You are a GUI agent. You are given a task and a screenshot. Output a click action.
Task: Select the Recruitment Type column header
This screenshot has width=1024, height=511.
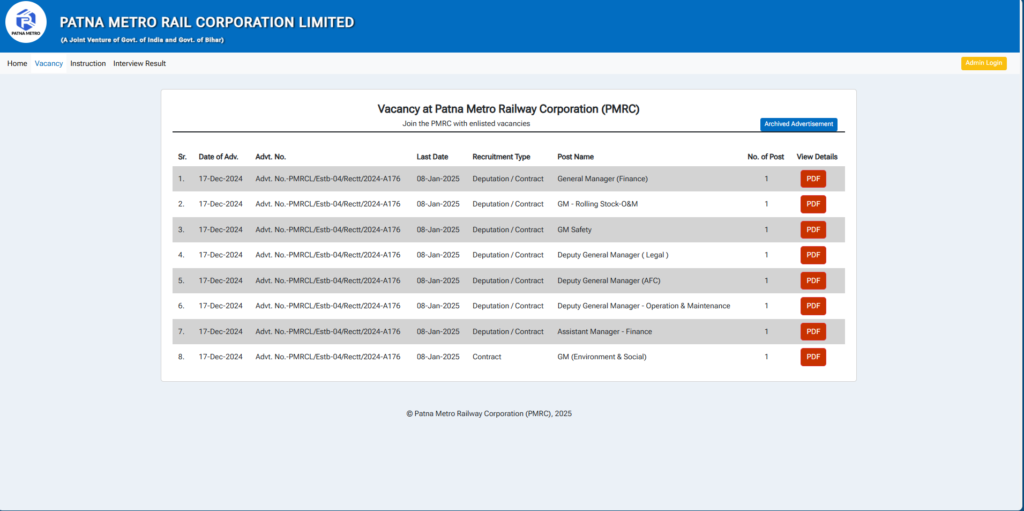[x=502, y=157]
